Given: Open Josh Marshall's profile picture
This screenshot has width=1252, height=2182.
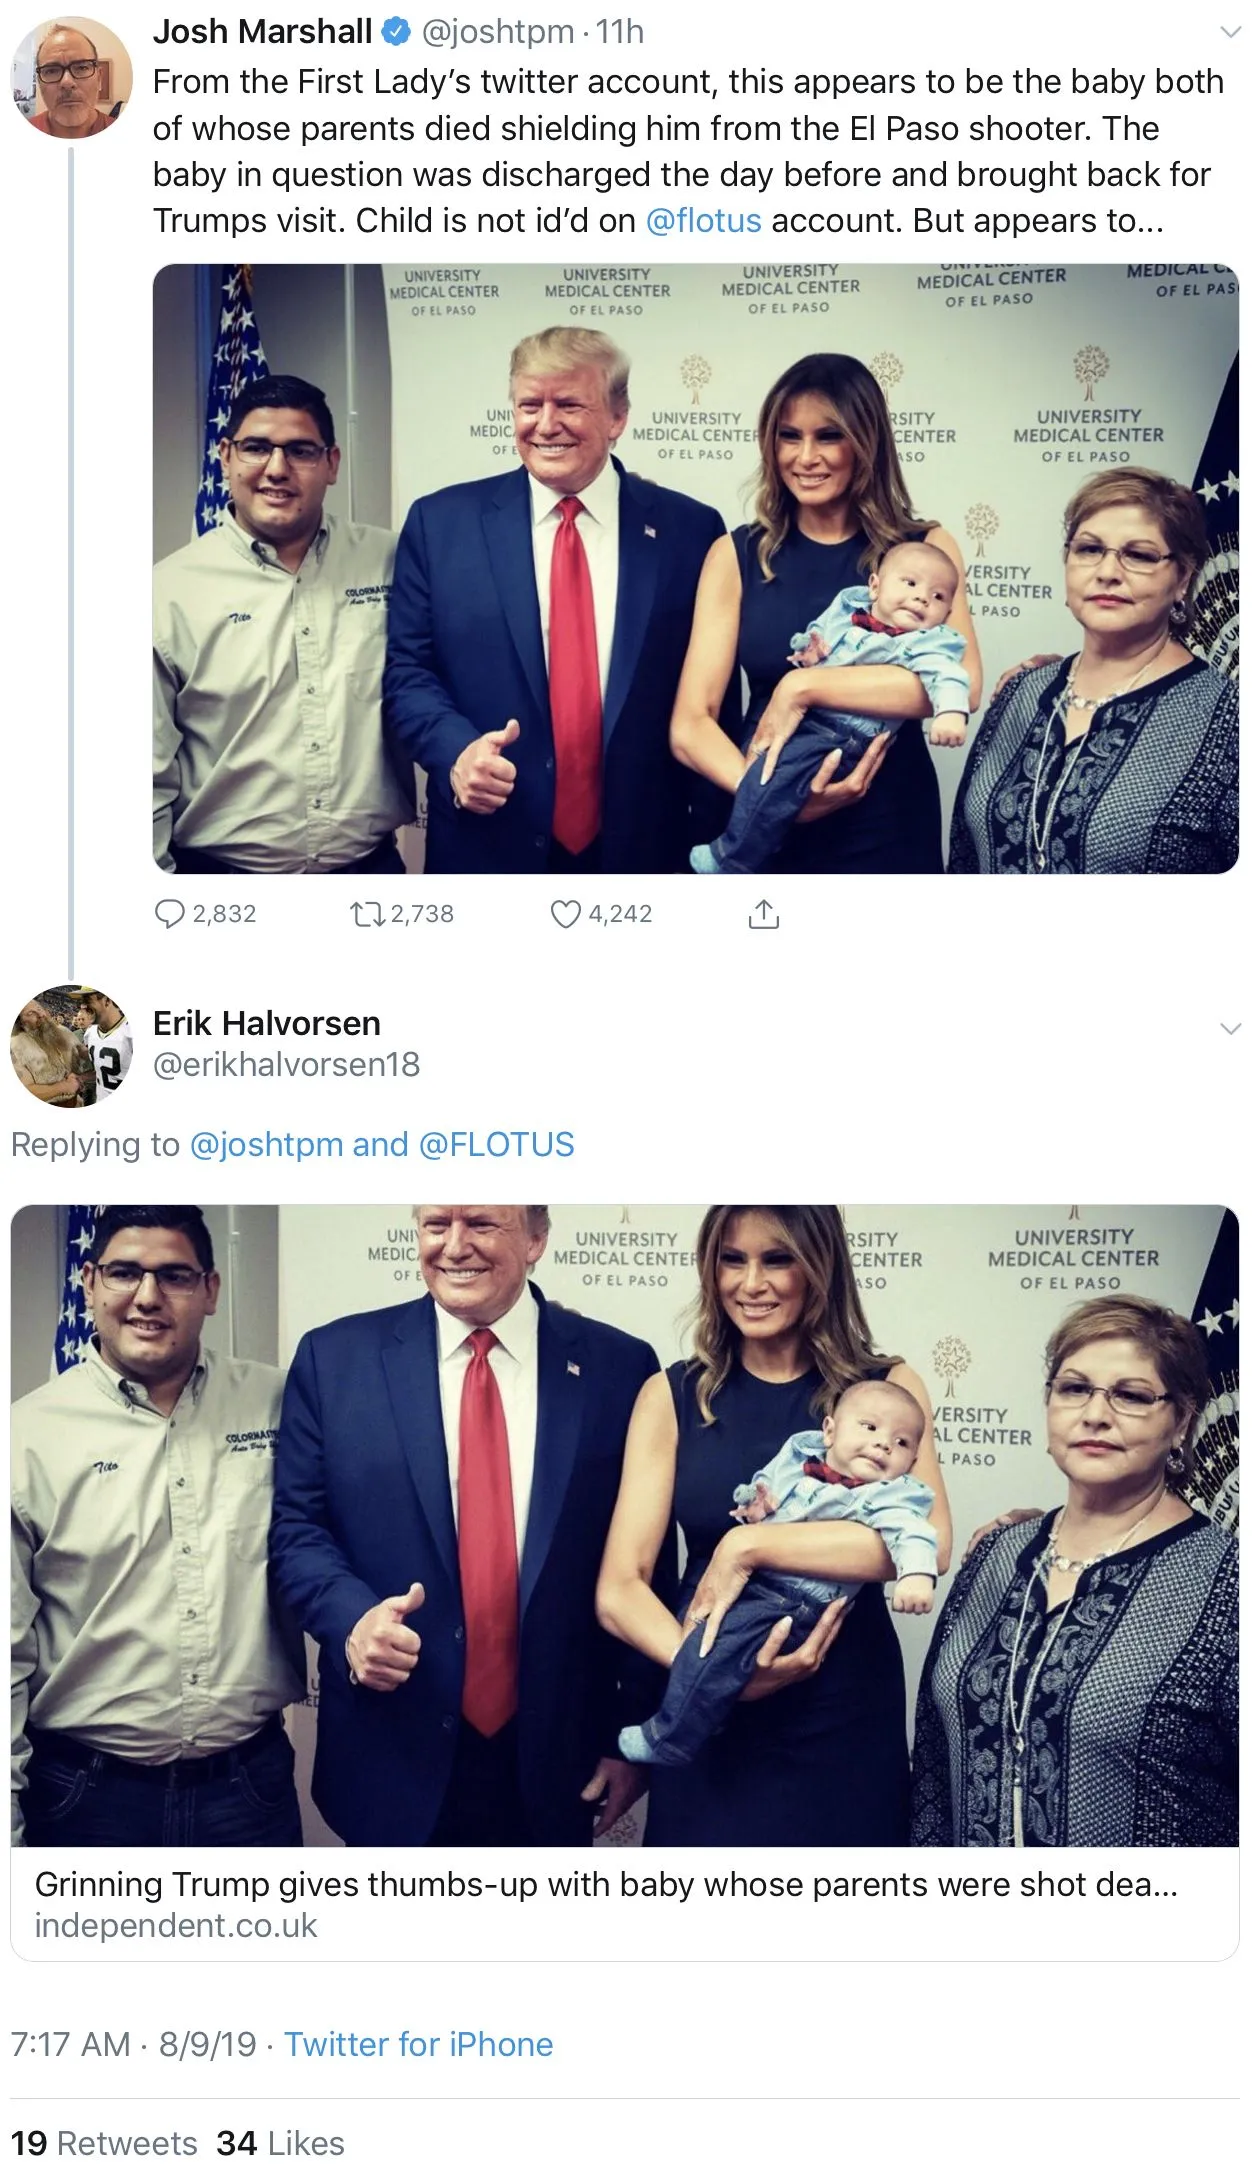Looking at the screenshot, I should tap(71, 77).
